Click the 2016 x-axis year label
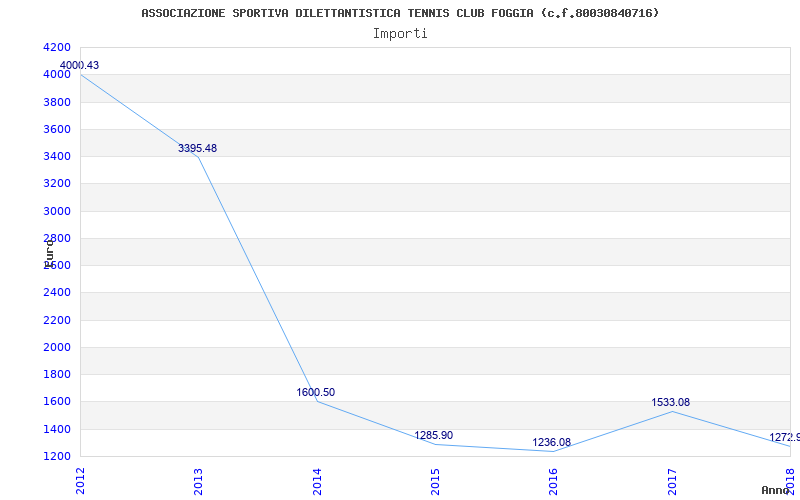This screenshot has height=500, width=800. [x=554, y=482]
